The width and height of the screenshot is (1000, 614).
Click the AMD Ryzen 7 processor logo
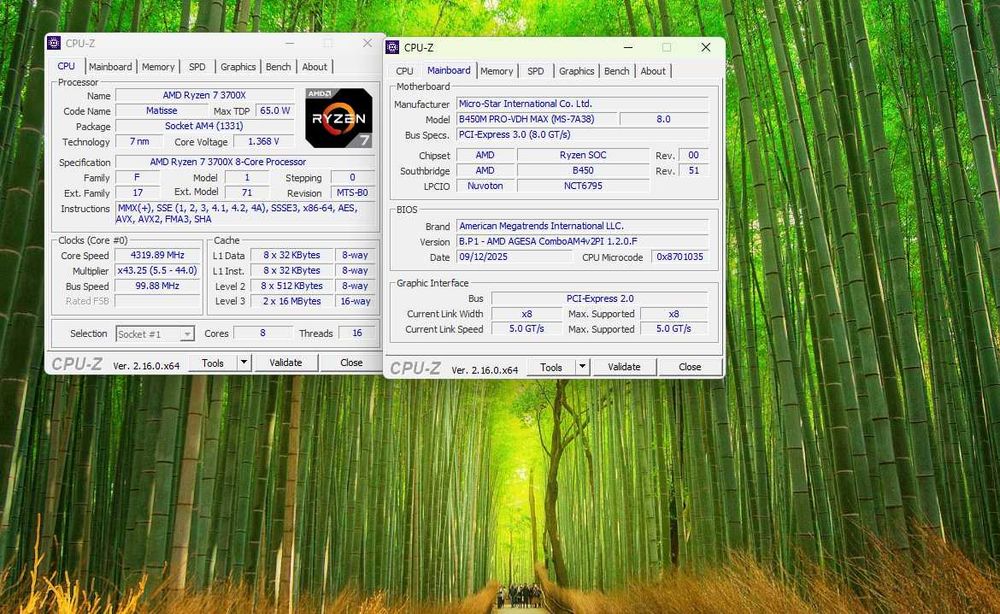click(339, 118)
